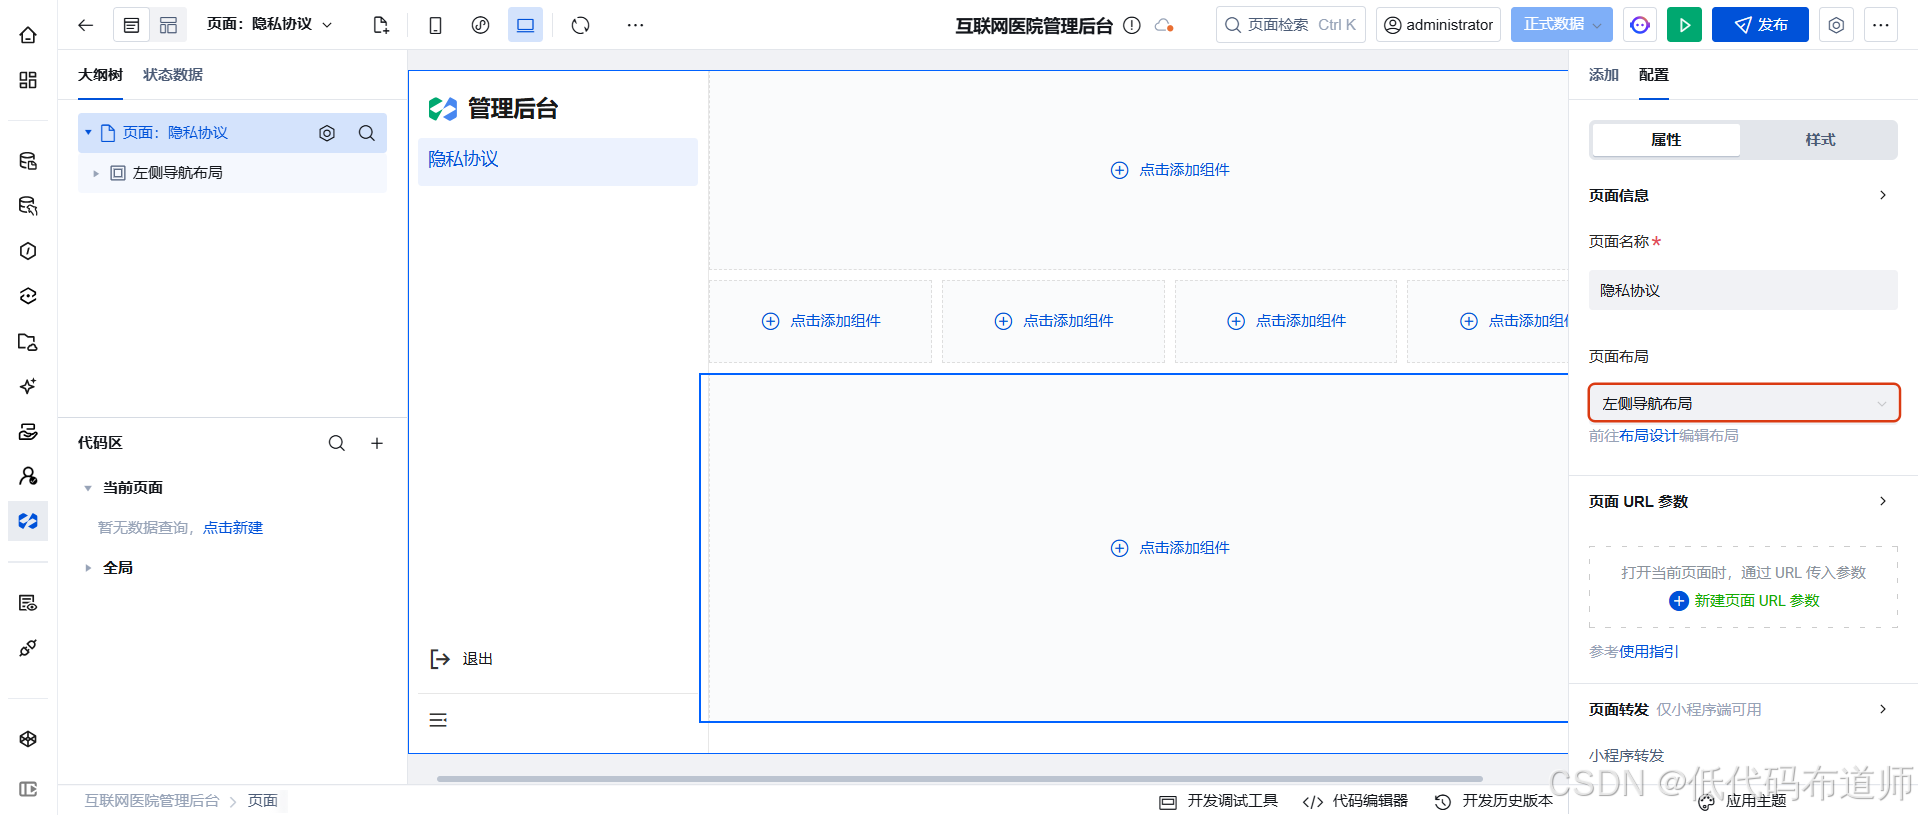Open the settings hexagon icon at top right
This screenshot has height=815, width=1918.
coord(1836,25)
